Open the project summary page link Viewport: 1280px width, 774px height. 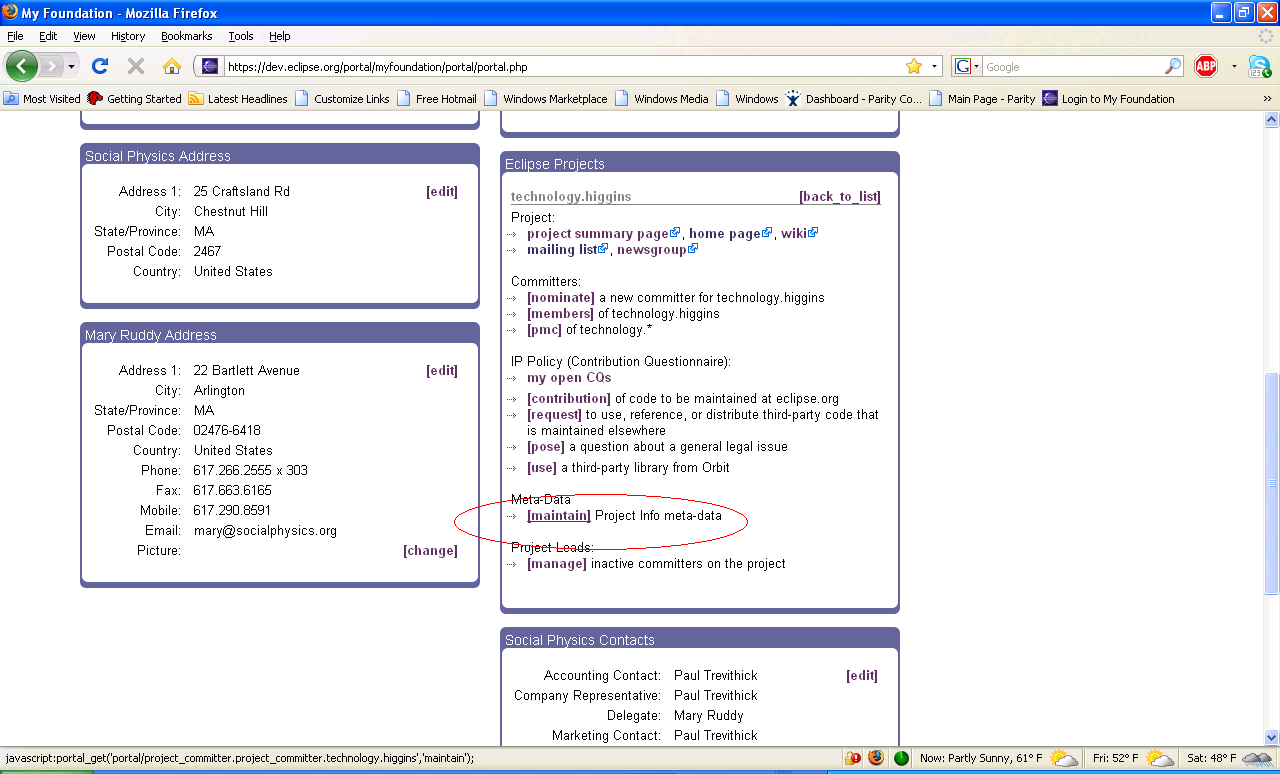pyautogui.click(x=598, y=233)
